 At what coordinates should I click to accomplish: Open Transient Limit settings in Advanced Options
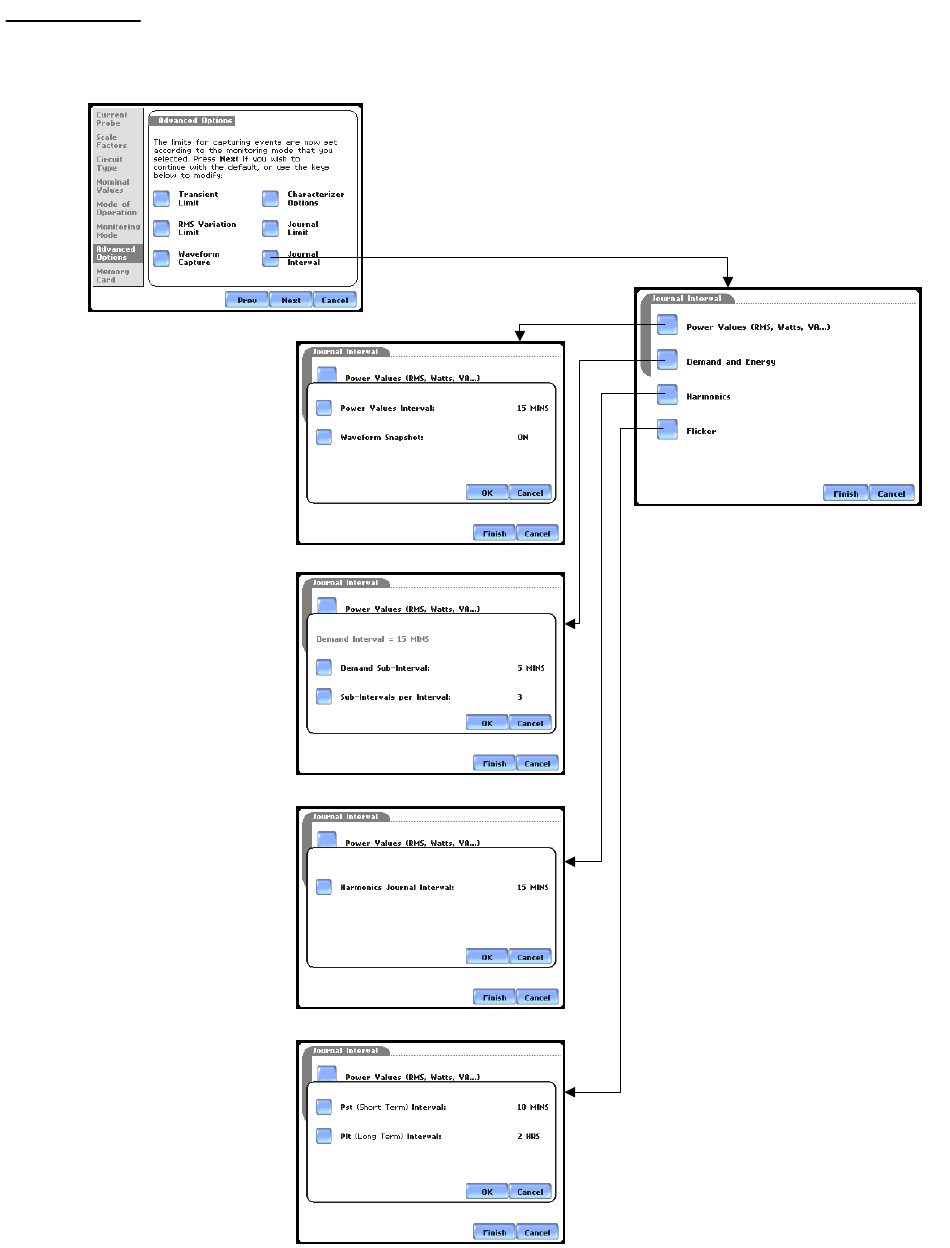pyautogui.click(x=161, y=197)
